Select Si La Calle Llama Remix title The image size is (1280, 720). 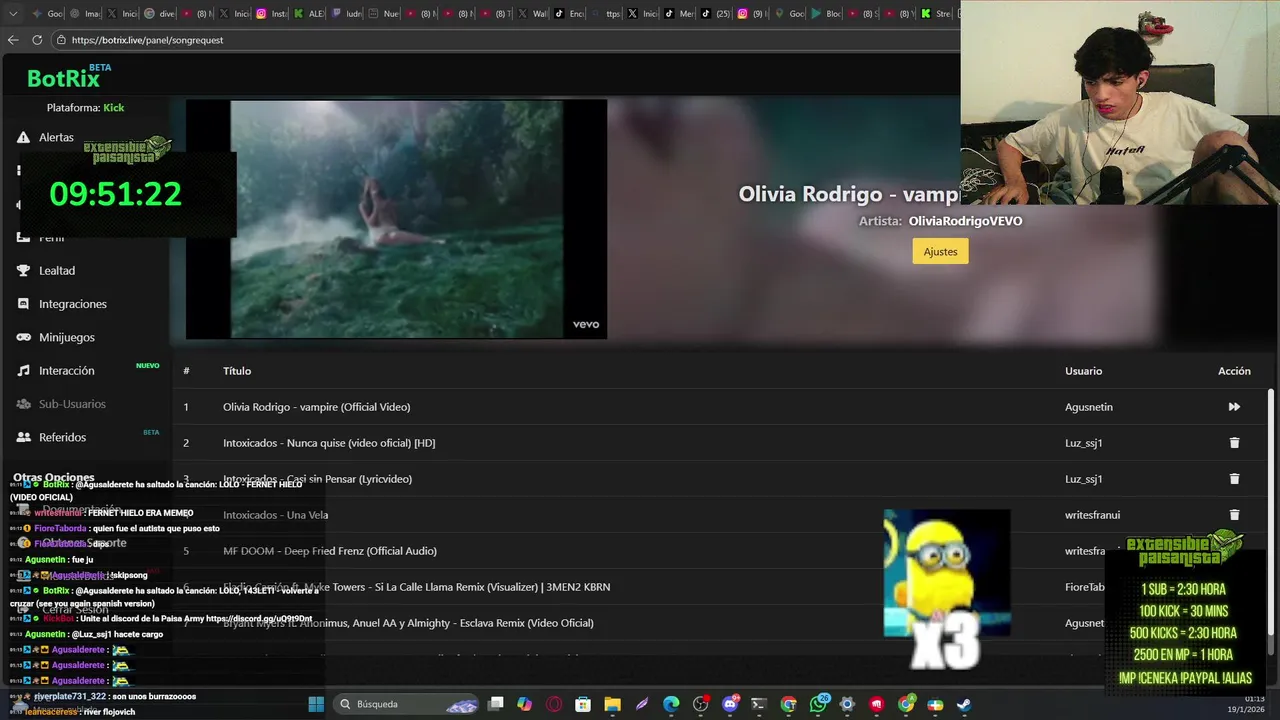tap(416, 587)
